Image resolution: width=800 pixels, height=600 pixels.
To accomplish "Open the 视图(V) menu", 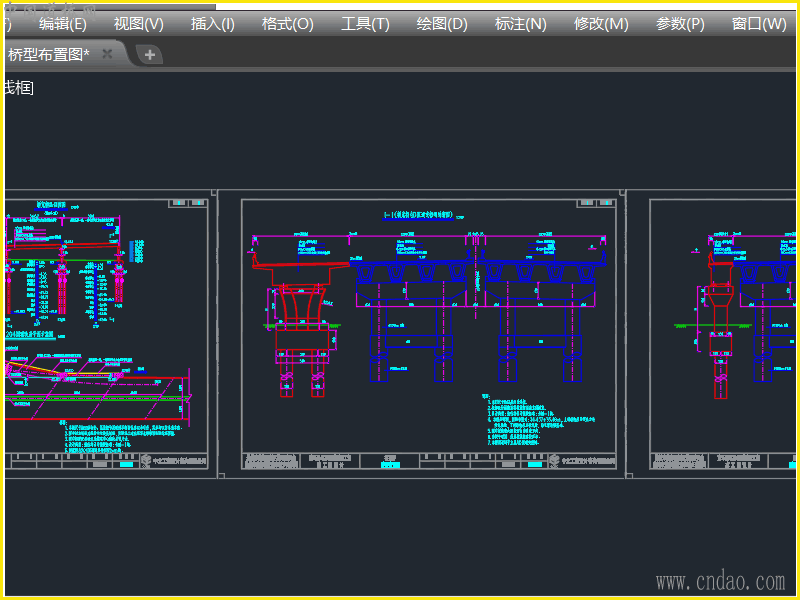I will tap(138, 24).
